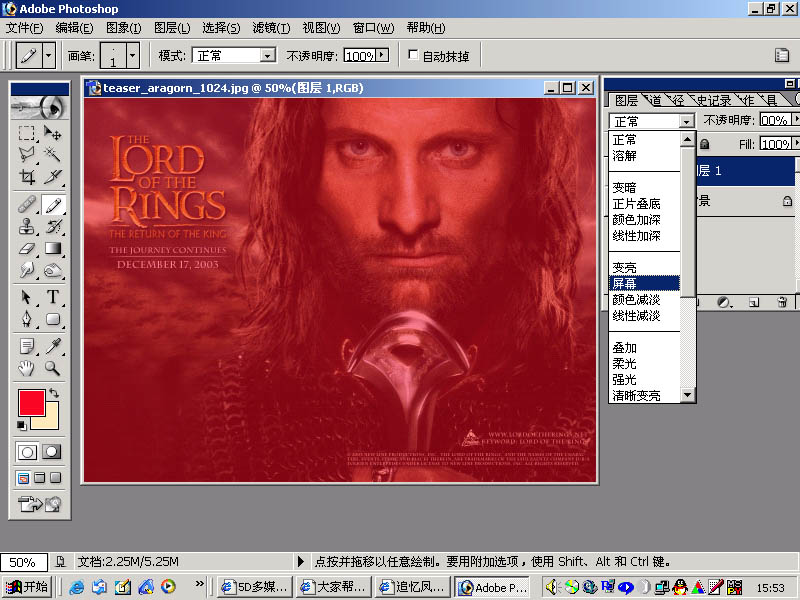Select the Eyedropper tool

coord(53,346)
